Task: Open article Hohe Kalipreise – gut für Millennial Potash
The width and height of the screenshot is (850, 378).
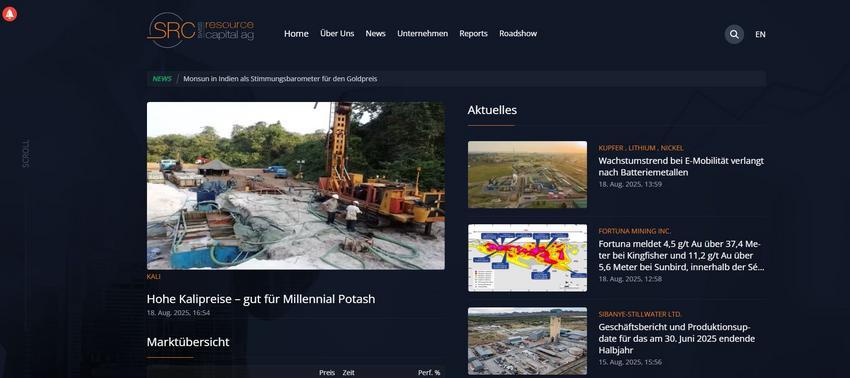Action: coord(261,299)
